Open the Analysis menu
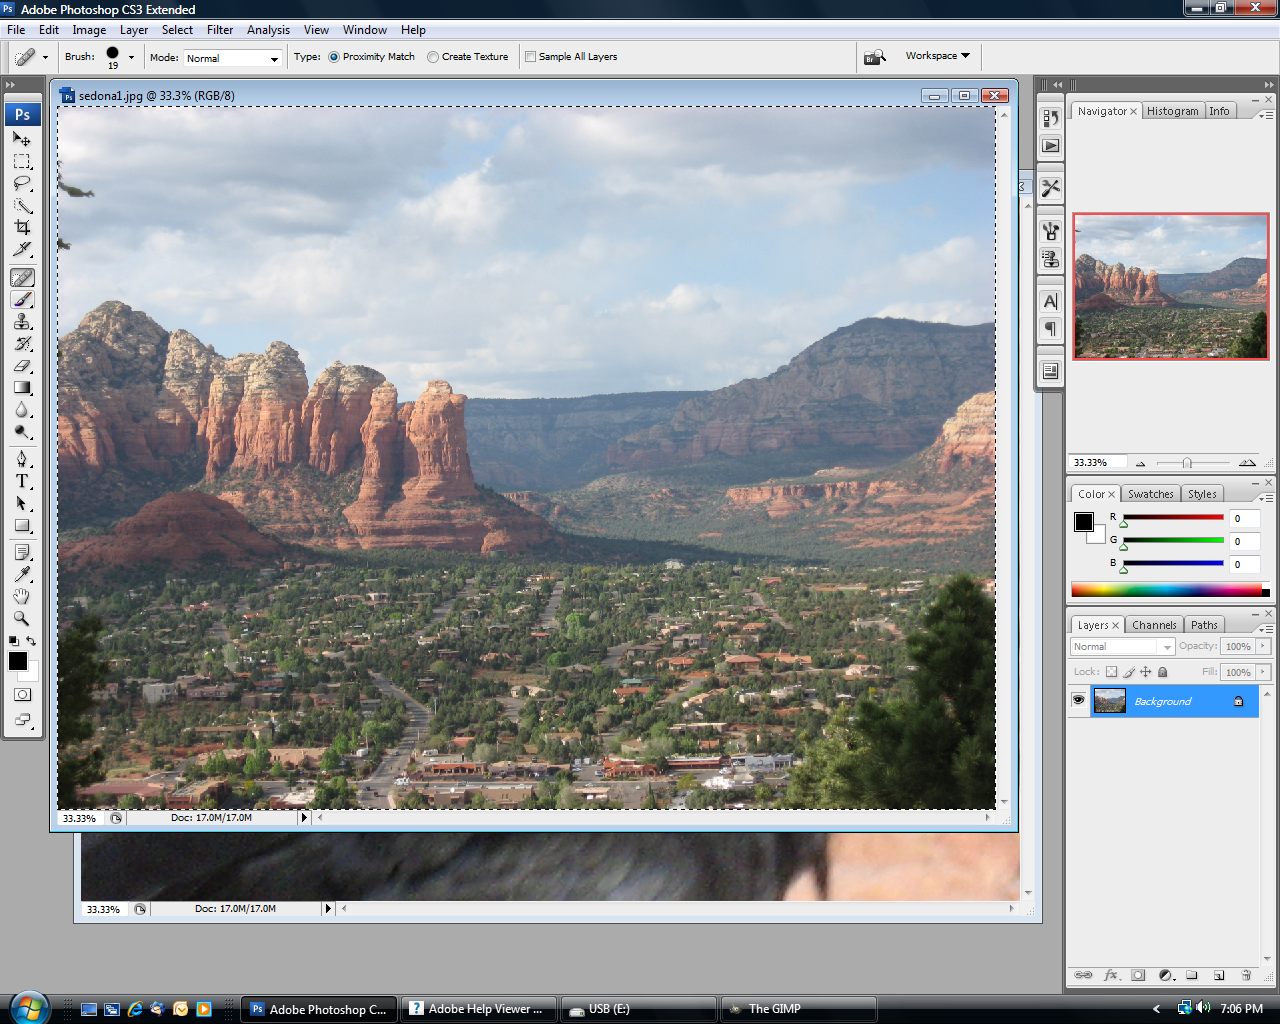The height and width of the screenshot is (1024, 1280). pyautogui.click(x=268, y=30)
